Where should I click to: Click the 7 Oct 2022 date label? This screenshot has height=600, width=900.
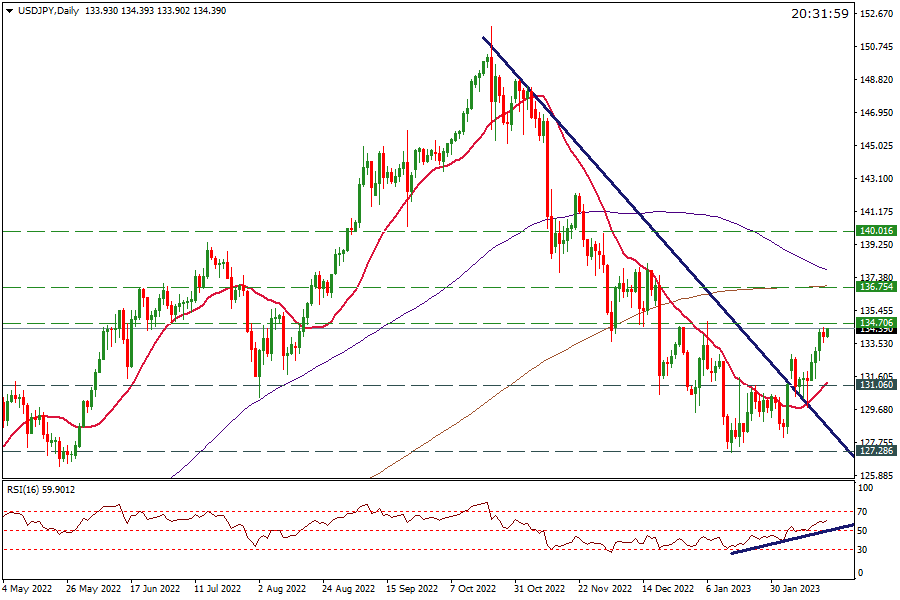(476, 587)
